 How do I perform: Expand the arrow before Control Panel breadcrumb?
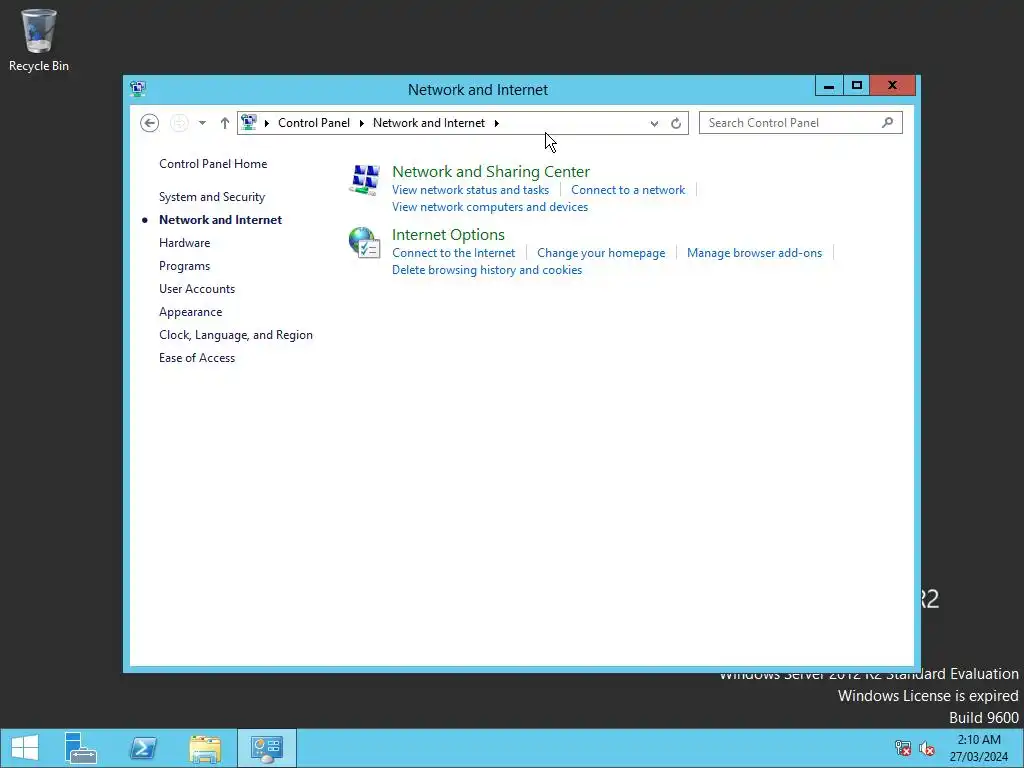pos(266,123)
